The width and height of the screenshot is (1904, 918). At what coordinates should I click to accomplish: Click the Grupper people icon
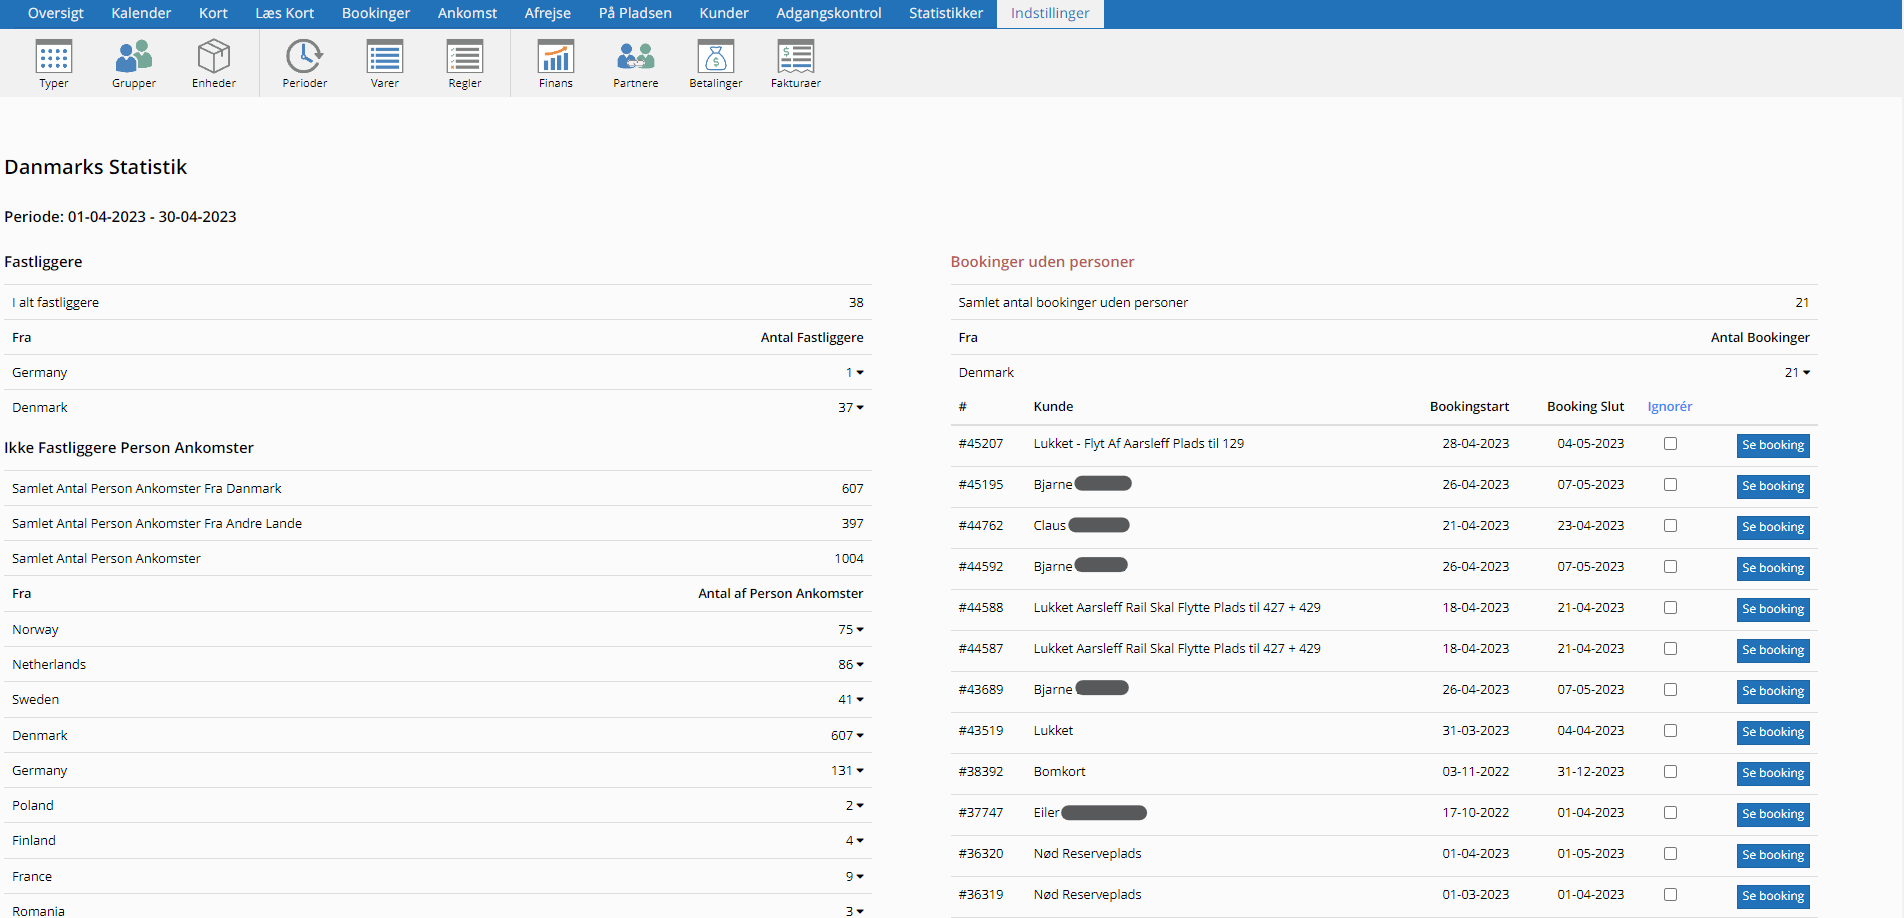[x=134, y=58]
